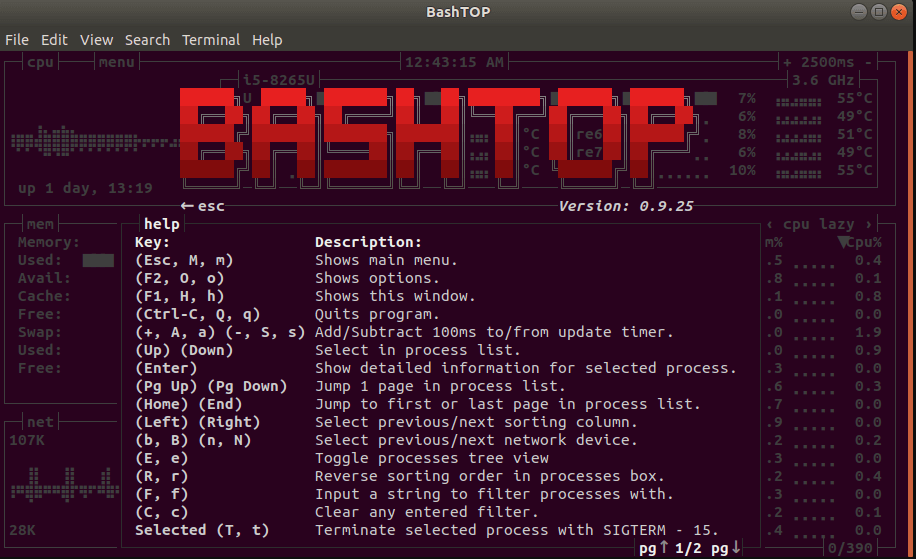Click the net box label
Viewport: 916px width, 559px height.
tap(40, 422)
